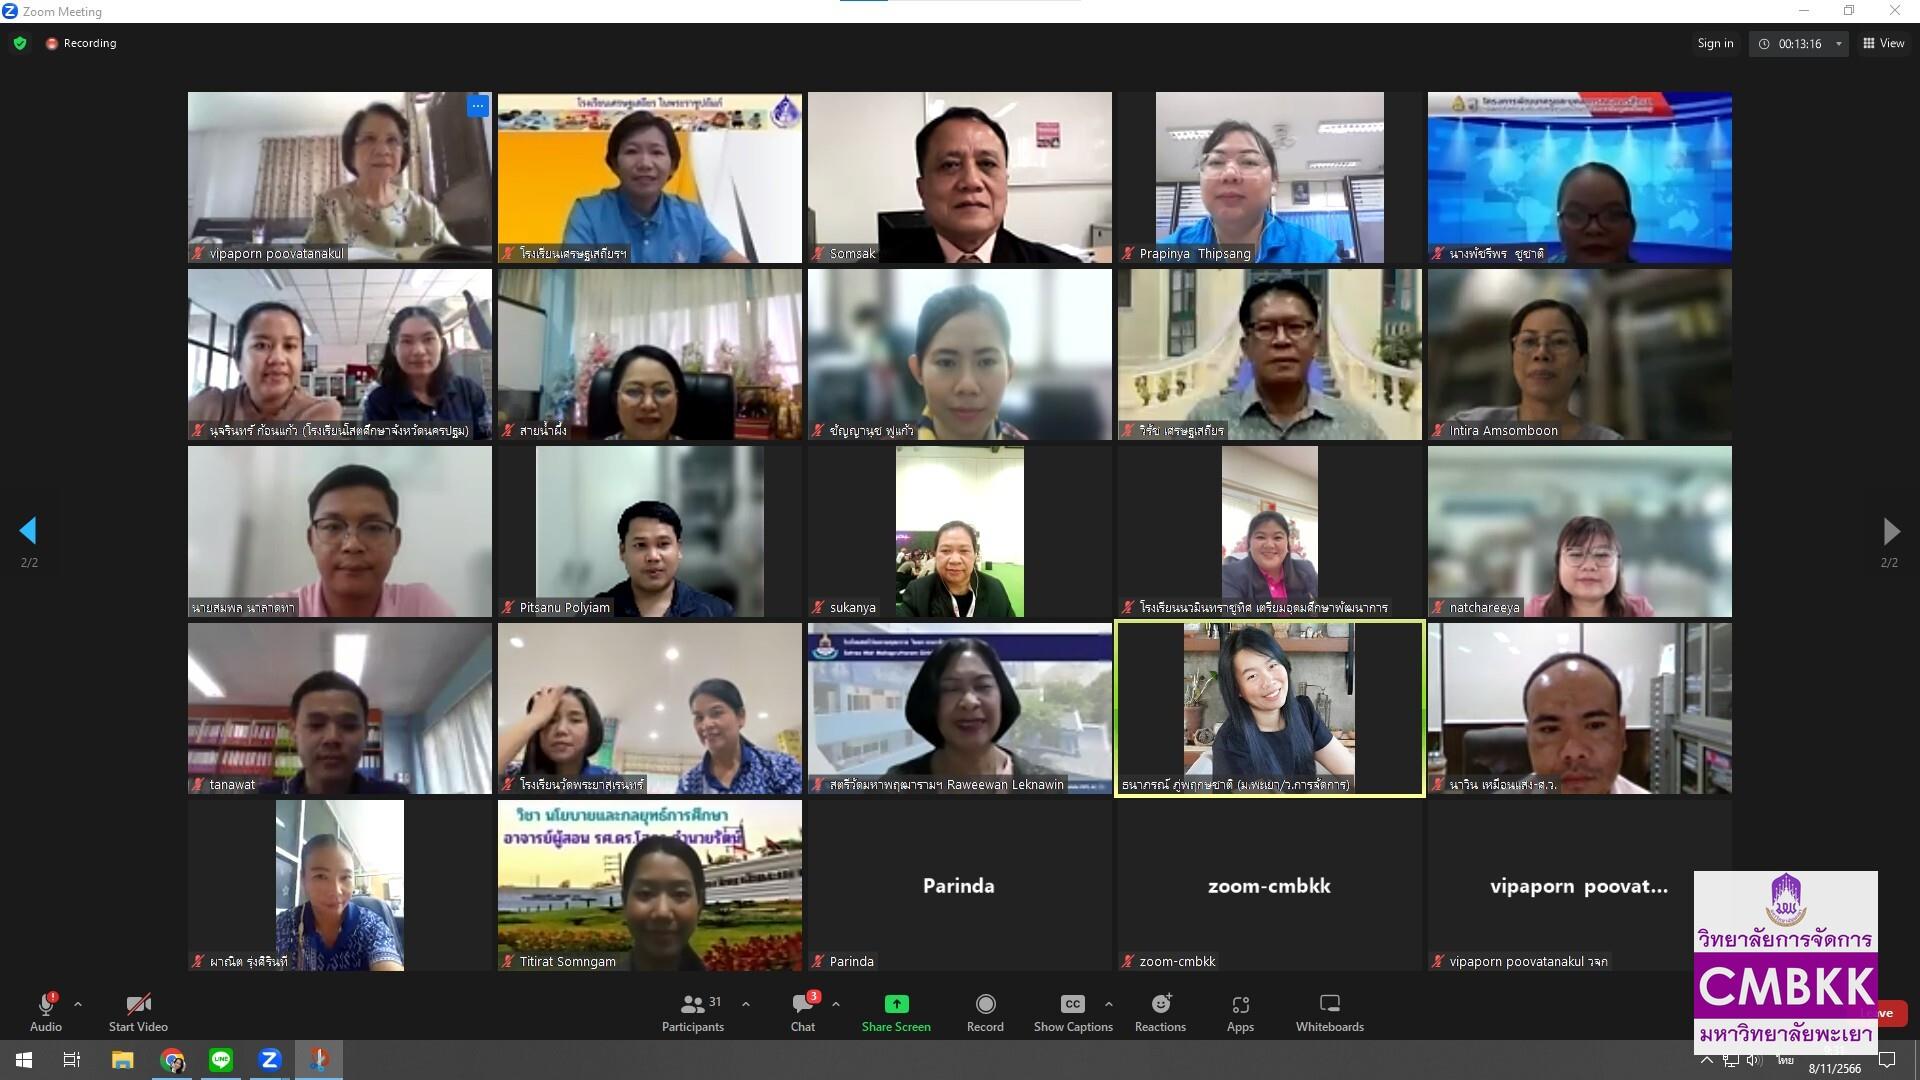
Task: Toggle Show Captions
Action: [1073, 1012]
